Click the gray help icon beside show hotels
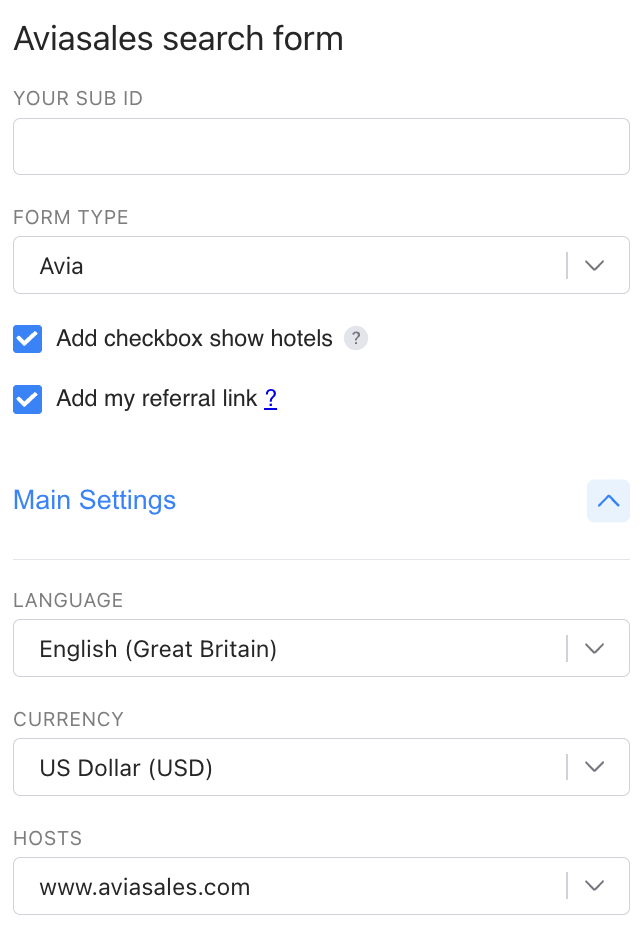The width and height of the screenshot is (644, 946). [x=356, y=338]
